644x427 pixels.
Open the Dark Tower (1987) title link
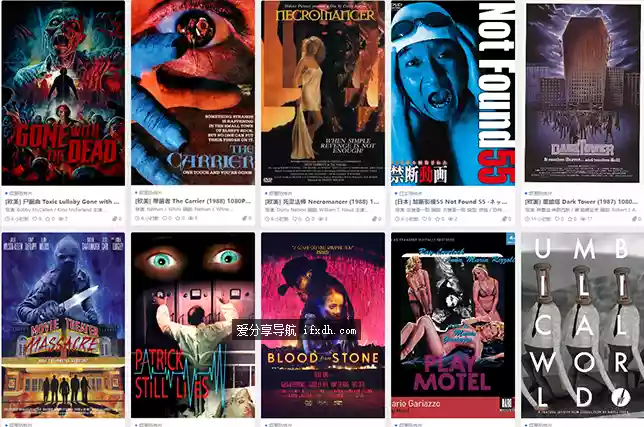coord(581,202)
